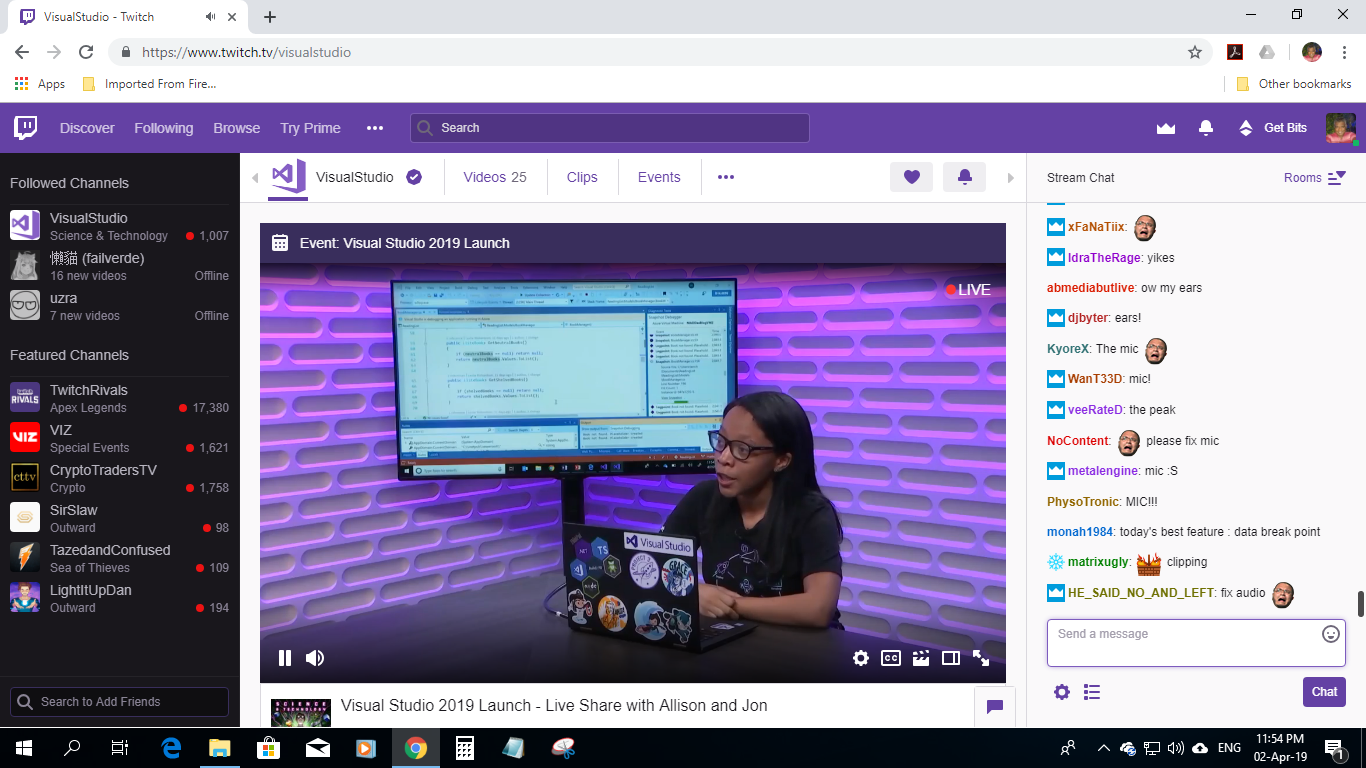
Task: Click the clip creation icon
Action: coord(921,658)
